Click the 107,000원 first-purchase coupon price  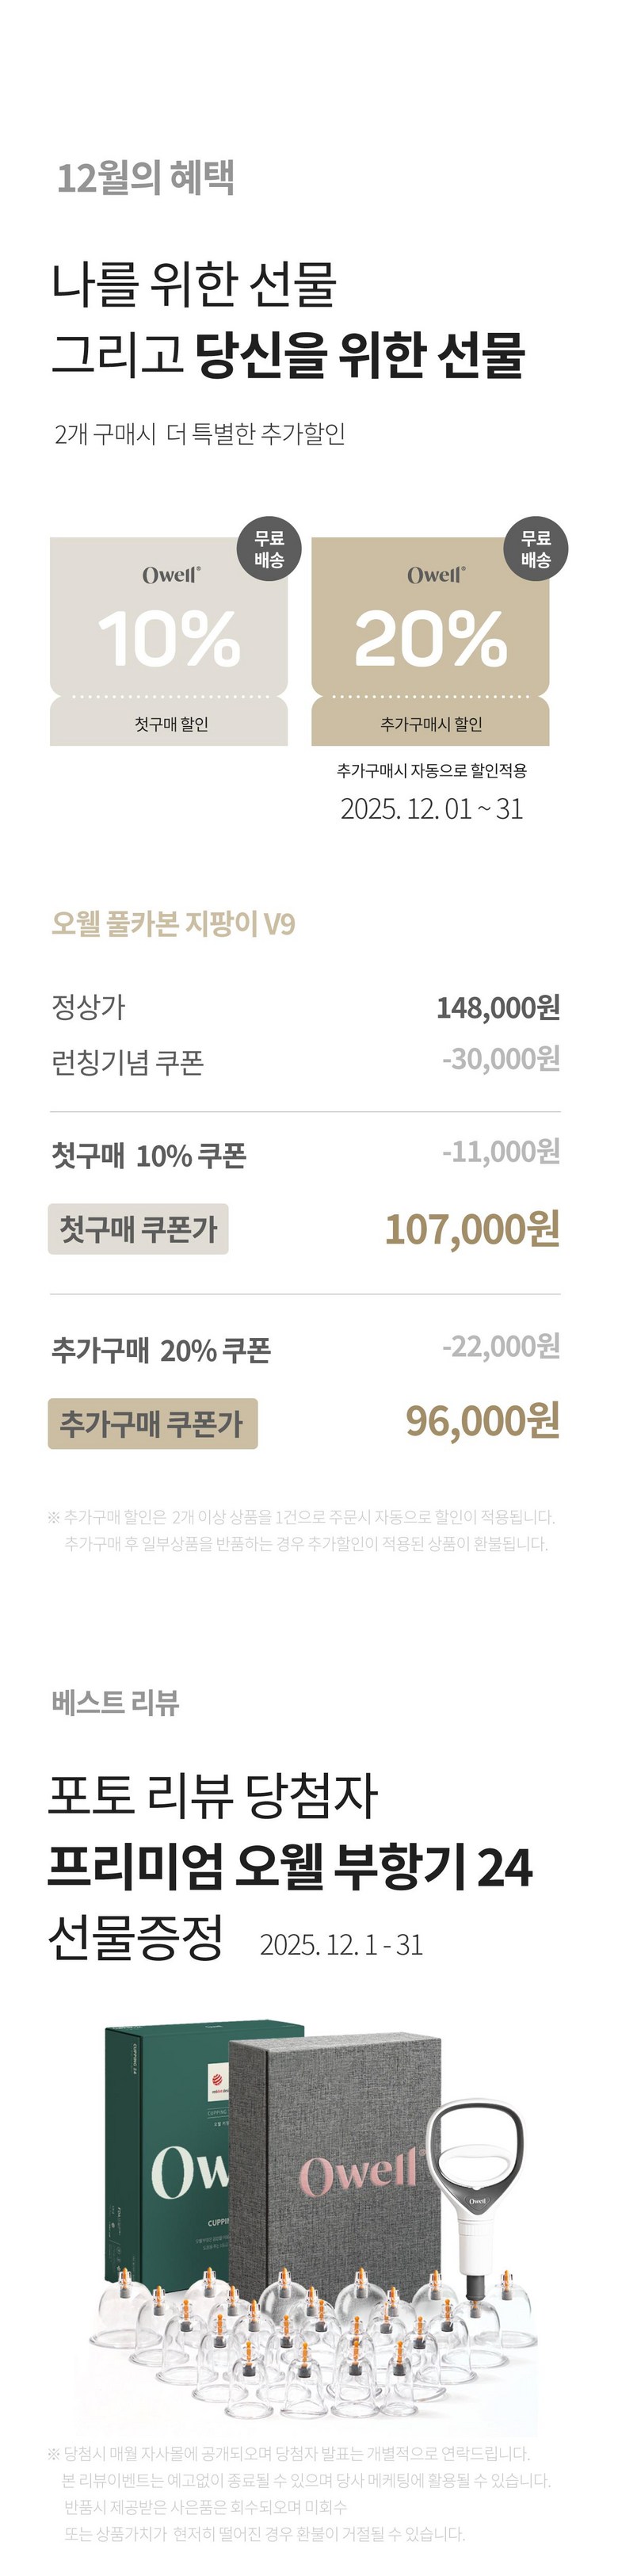click(472, 1229)
